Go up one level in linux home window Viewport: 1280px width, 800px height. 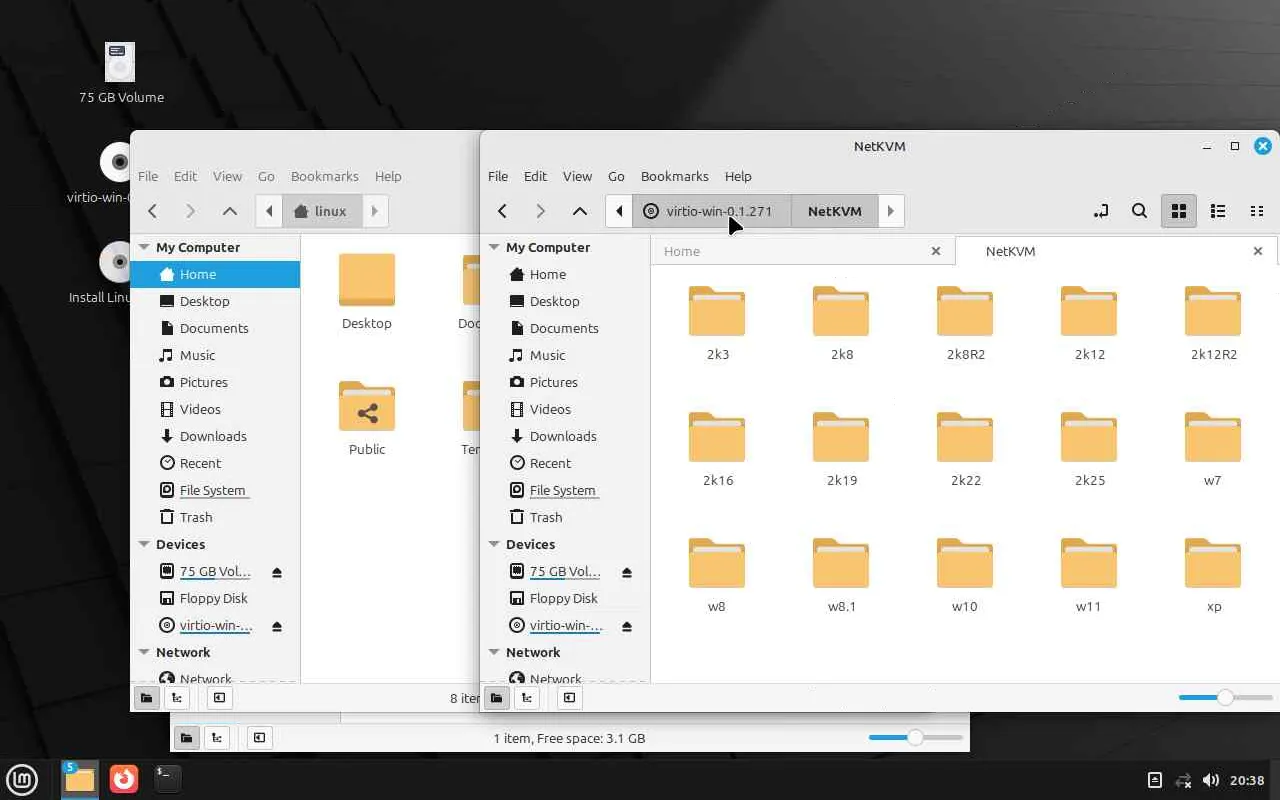[230, 211]
